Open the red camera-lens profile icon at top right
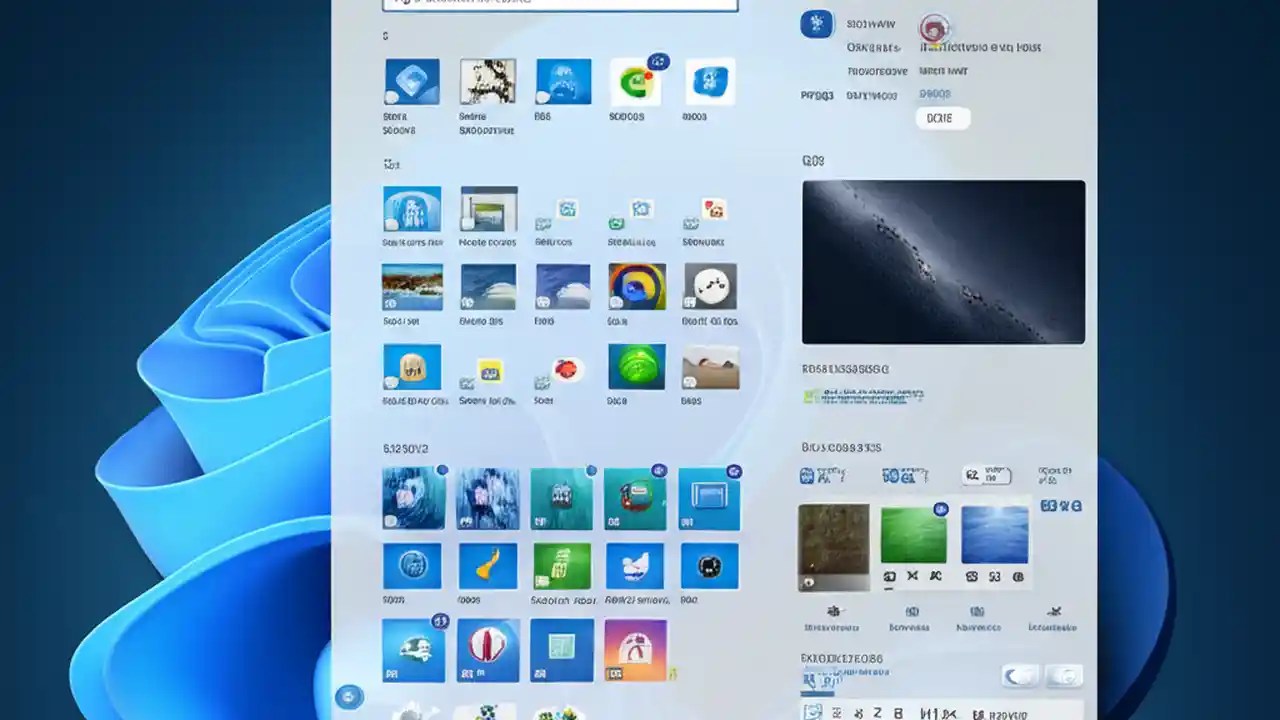The width and height of the screenshot is (1280, 720). pyautogui.click(x=934, y=30)
